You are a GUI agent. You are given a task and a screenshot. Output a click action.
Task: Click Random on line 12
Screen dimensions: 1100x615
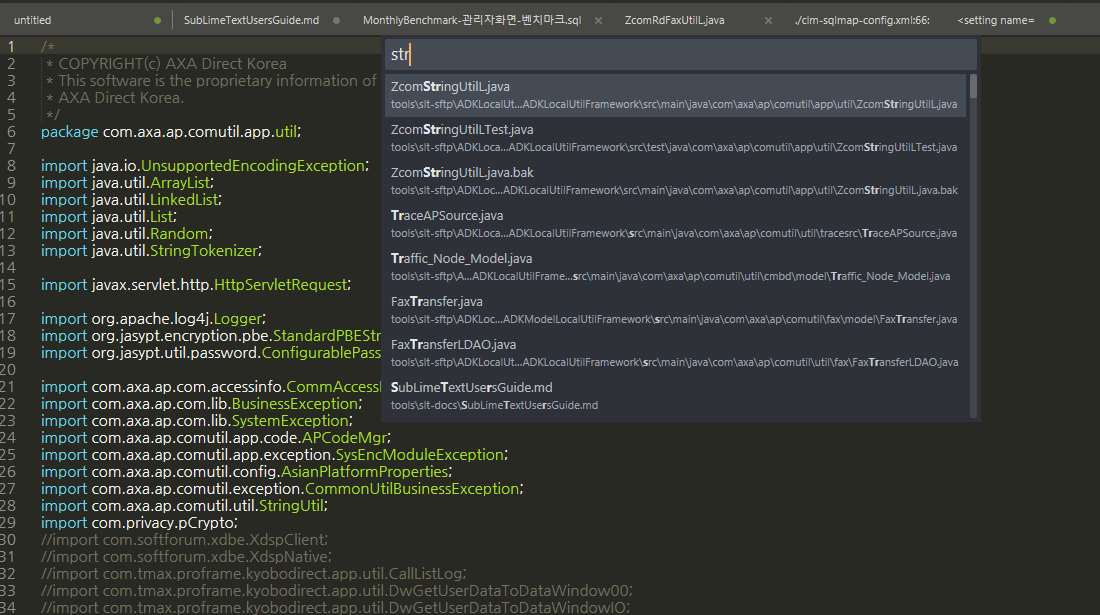click(x=179, y=234)
